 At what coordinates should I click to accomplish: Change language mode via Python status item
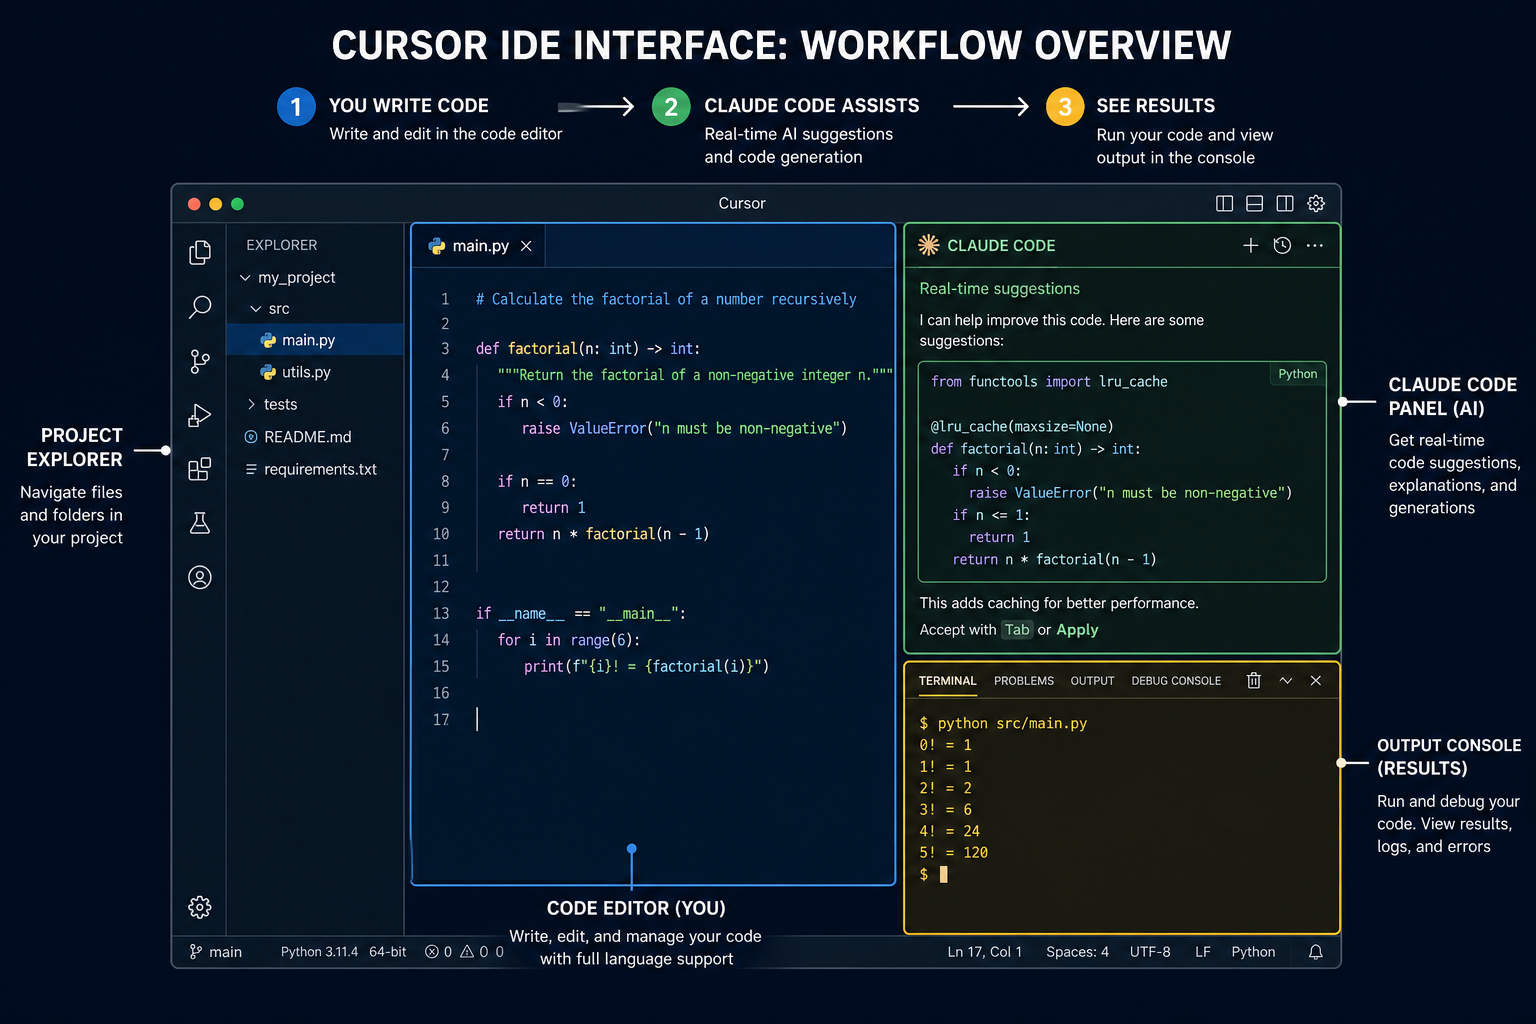tap(1253, 952)
